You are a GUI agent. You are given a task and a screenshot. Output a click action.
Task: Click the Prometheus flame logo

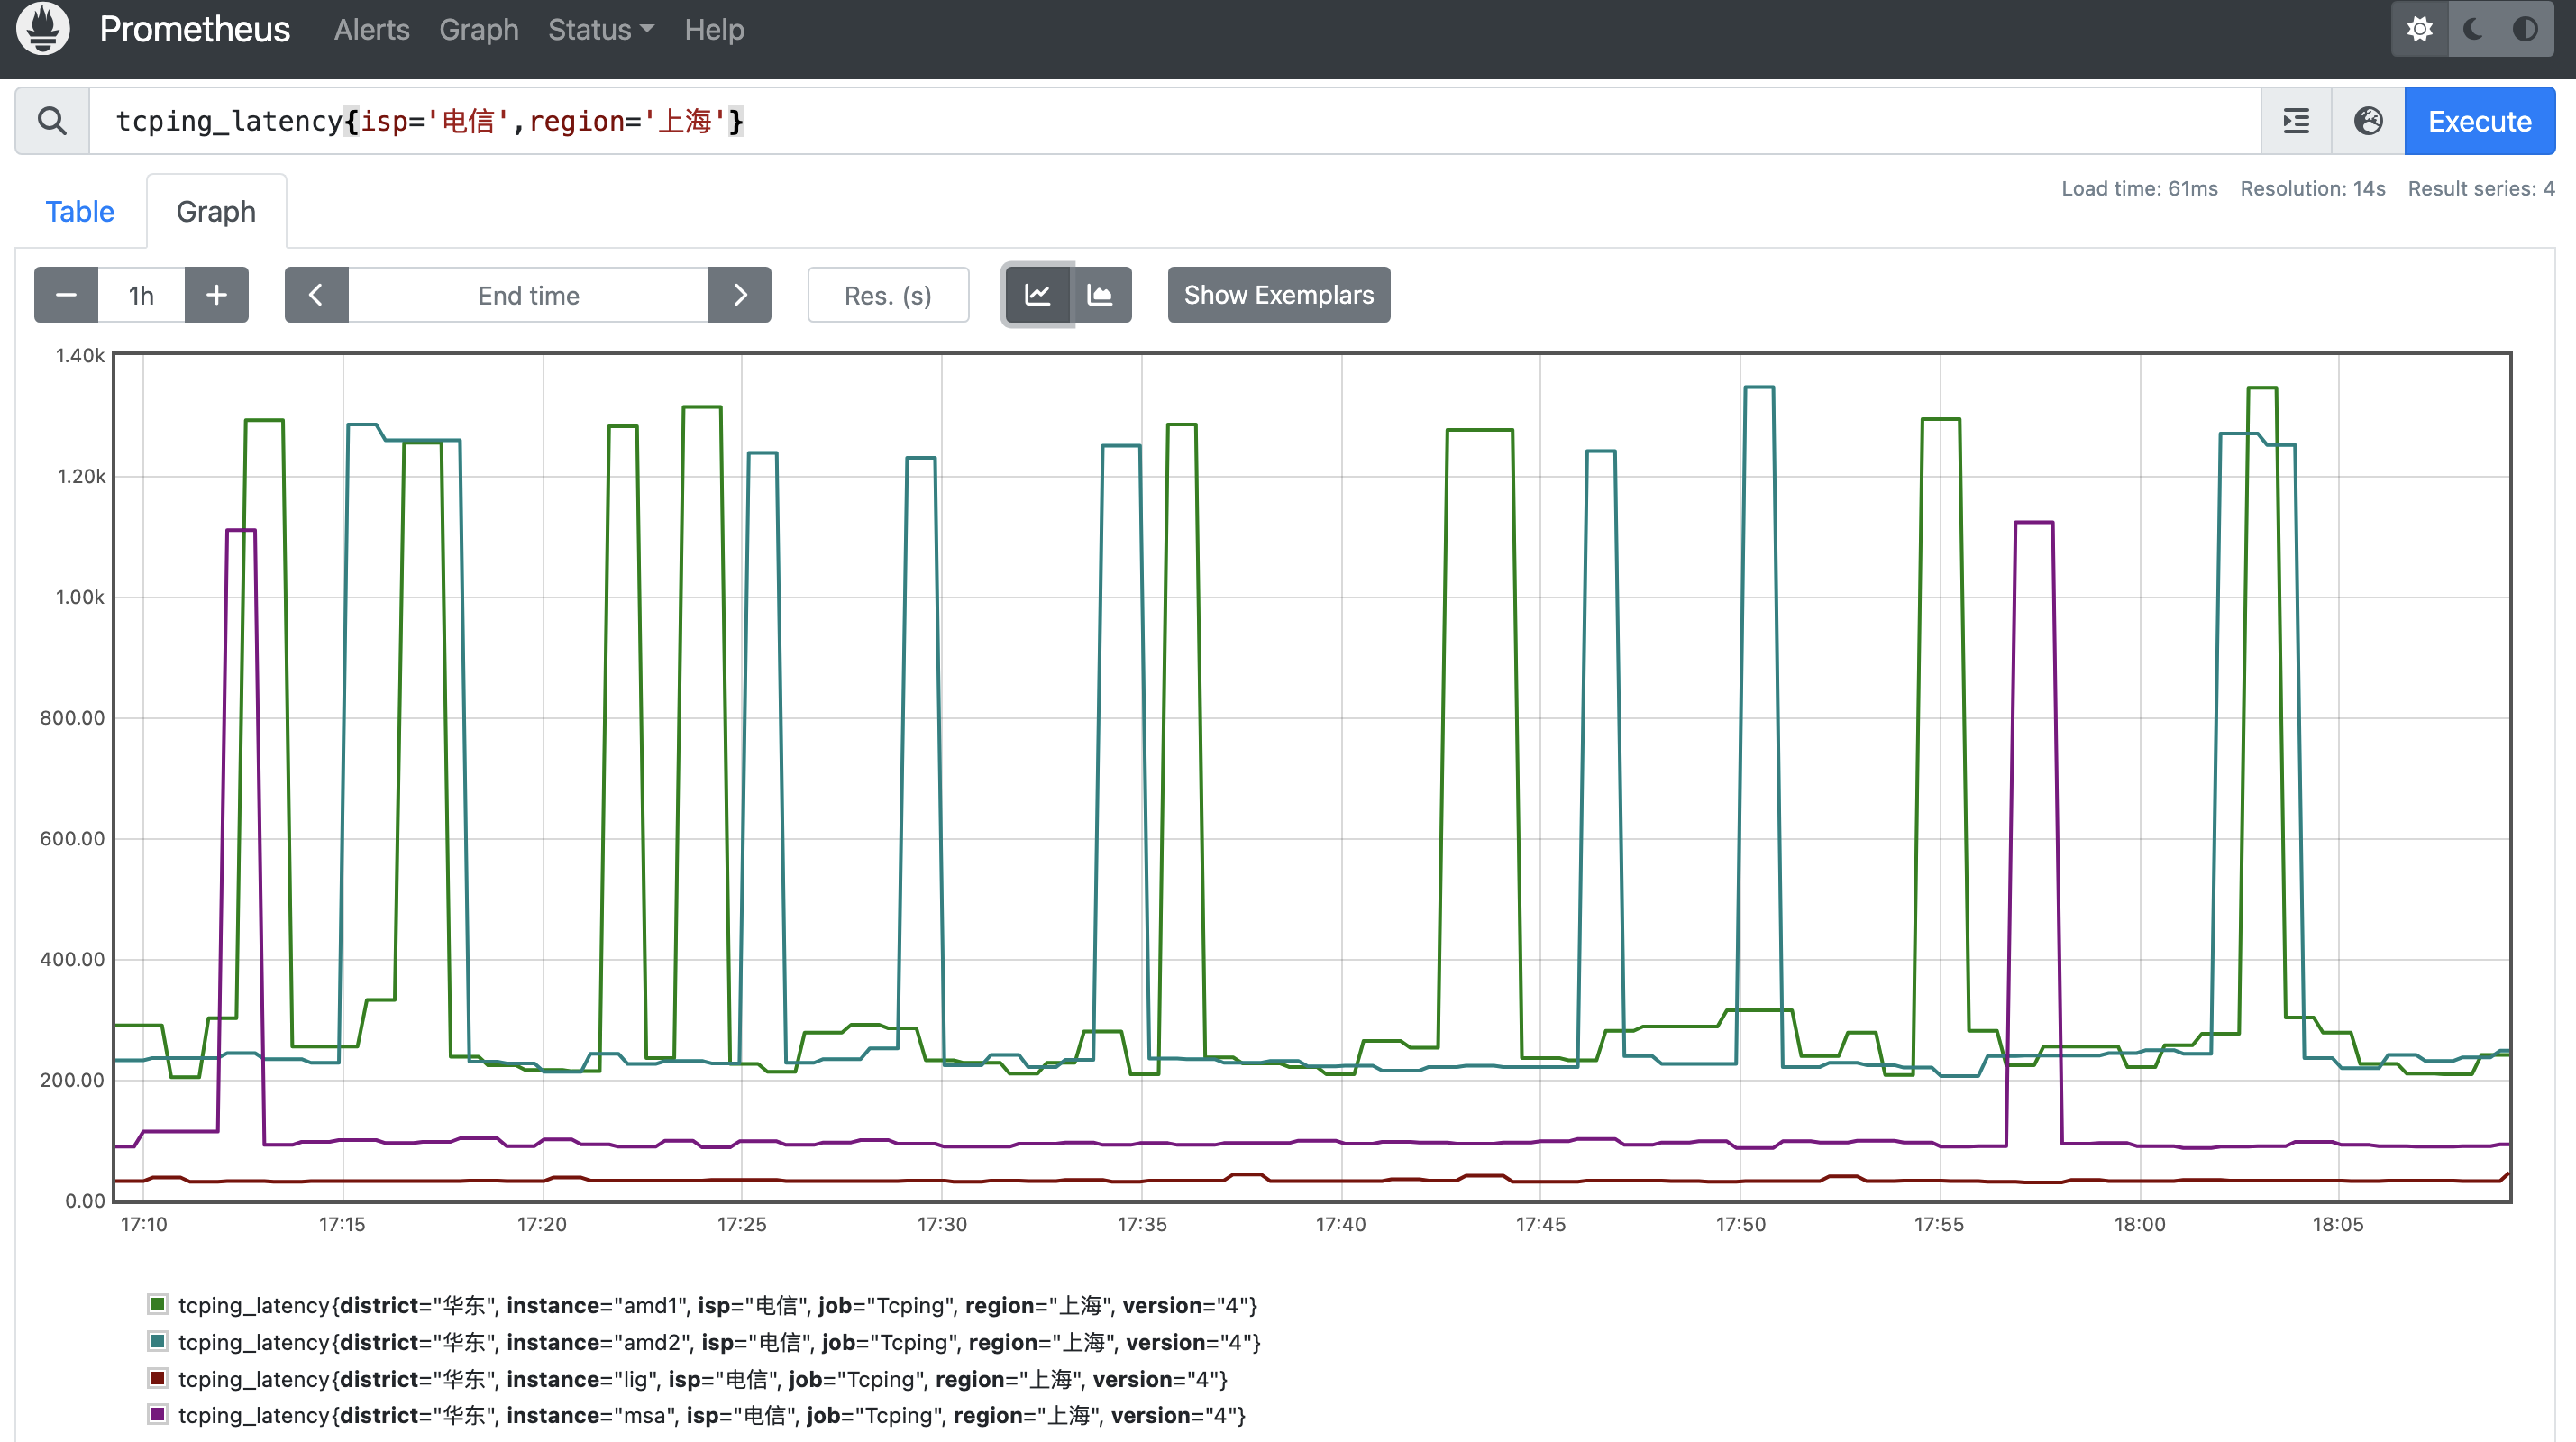[x=43, y=29]
